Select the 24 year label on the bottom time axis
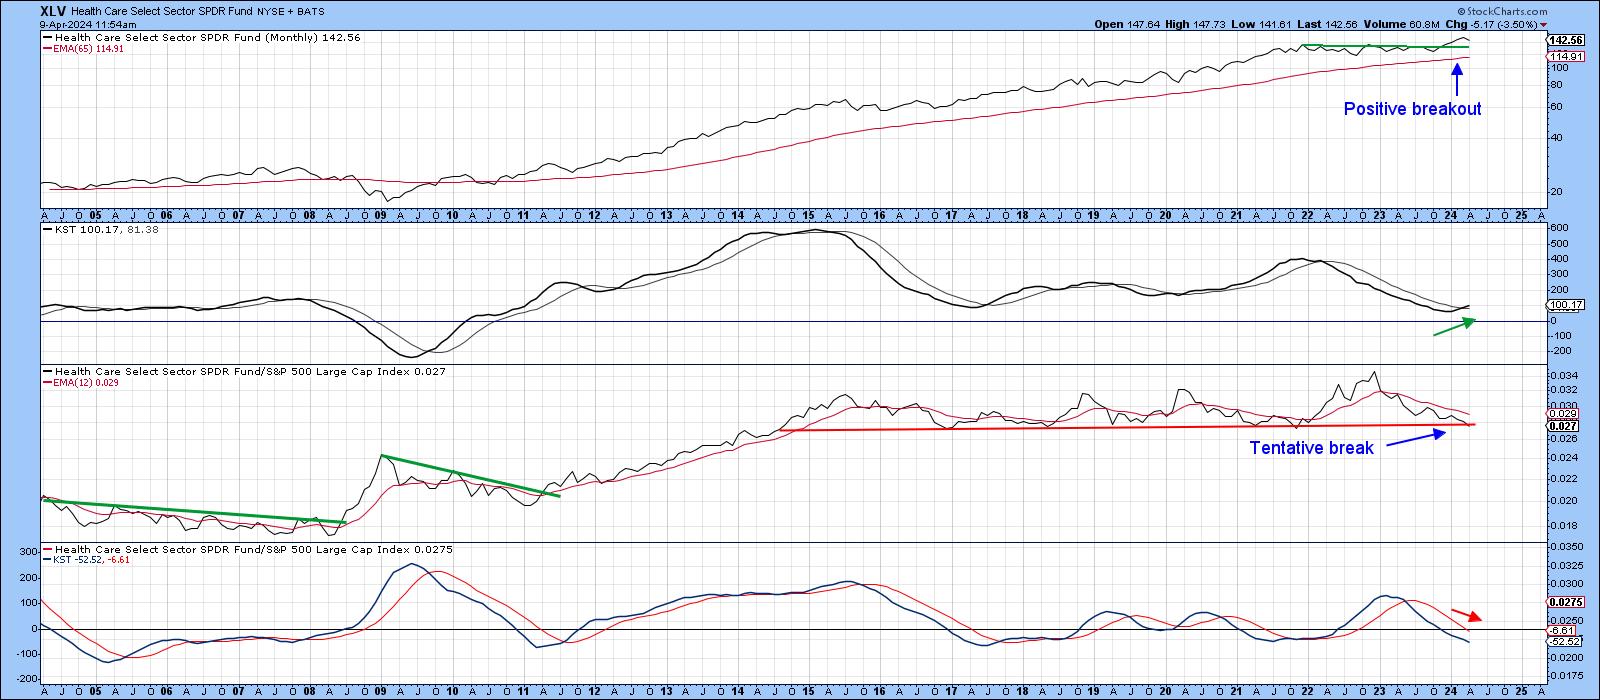Image resolution: width=1600 pixels, height=700 pixels. click(x=1451, y=691)
